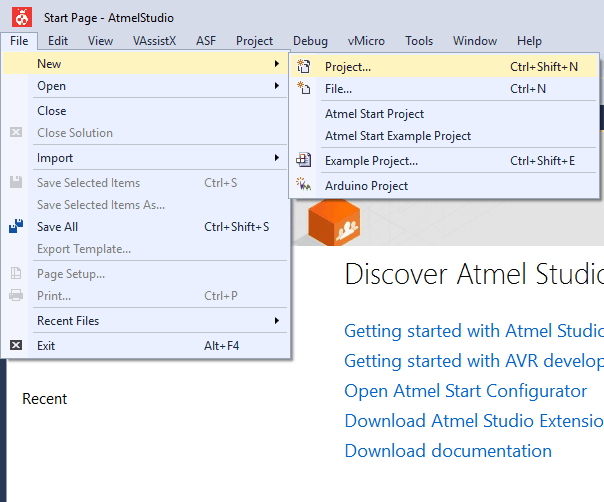Select Save Selected Items entry
604x502 pixels.
point(146,183)
